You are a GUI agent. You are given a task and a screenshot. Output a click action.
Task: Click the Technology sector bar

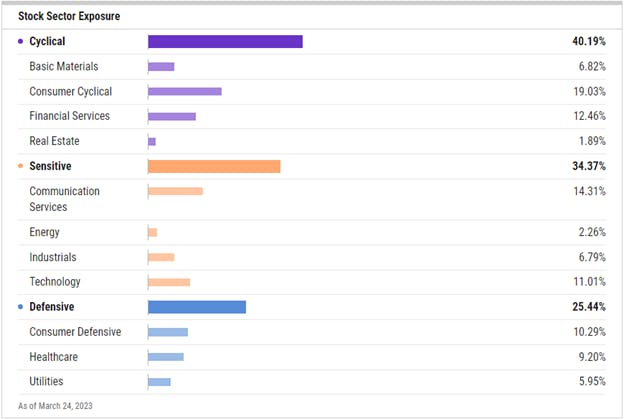[x=169, y=282]
